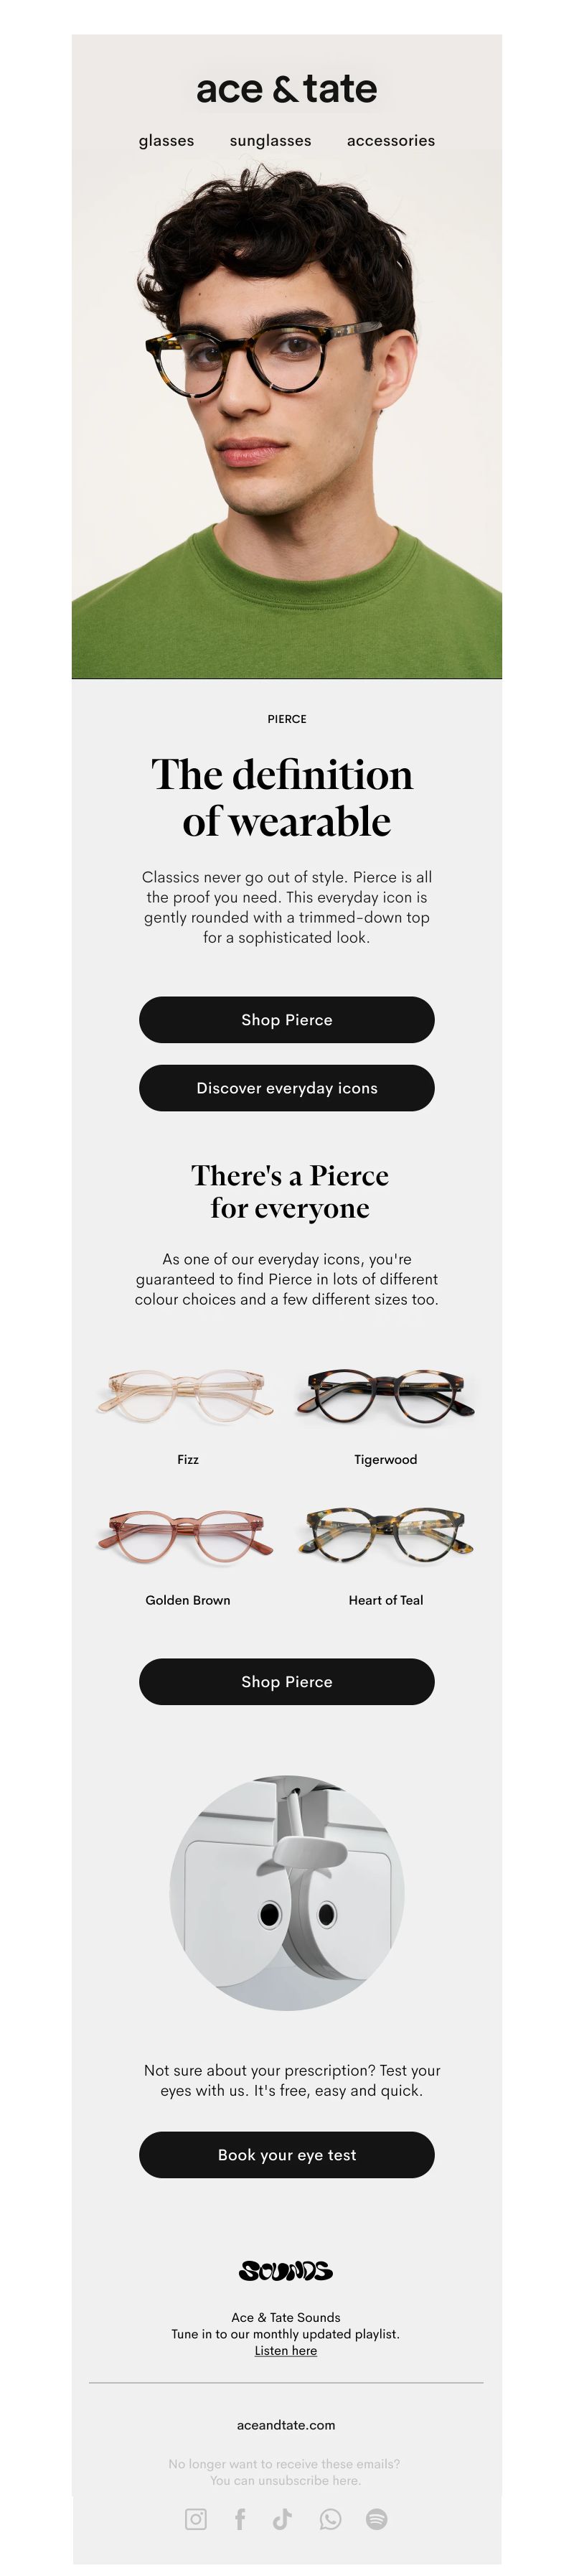Go to the glasses menu item
Screen dimensions: 574x2576
166,141
